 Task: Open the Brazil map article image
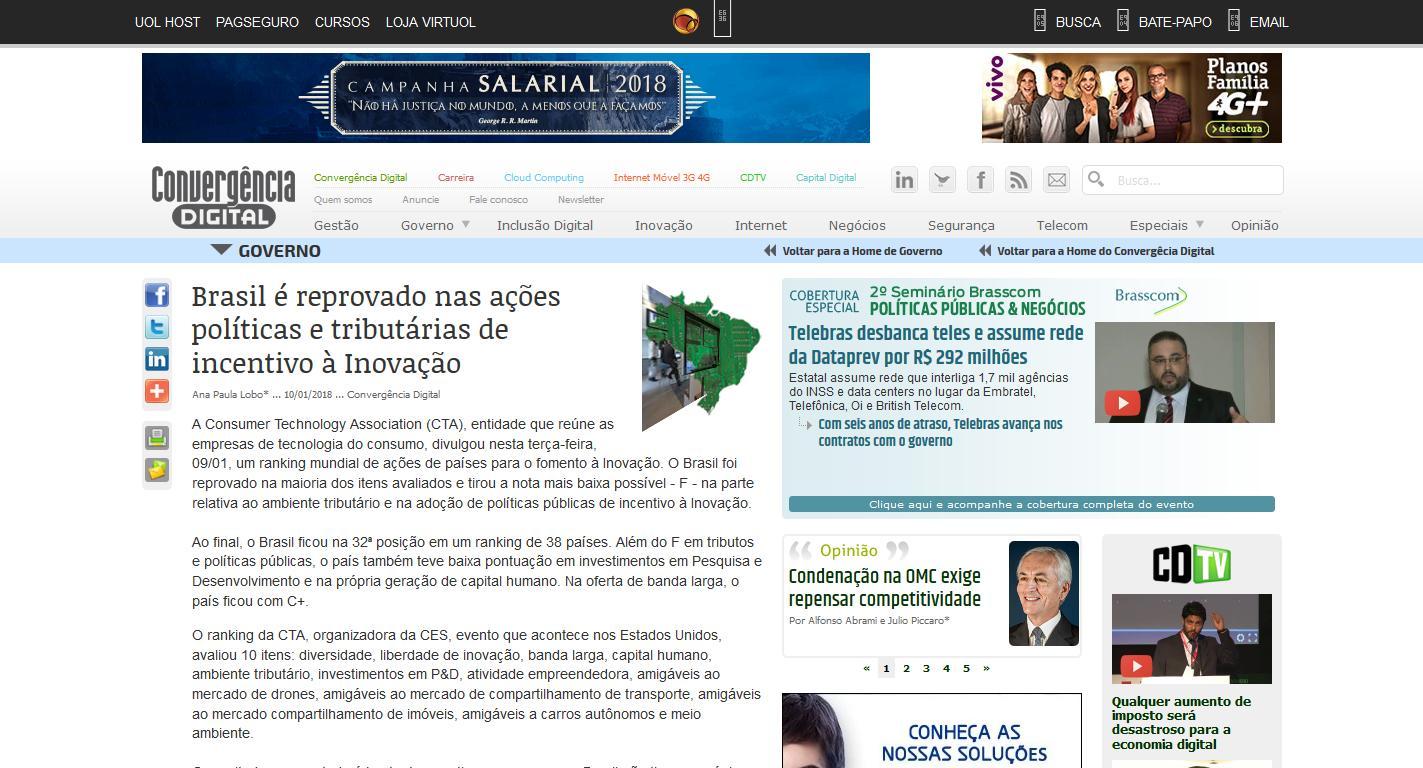point(701,358)
